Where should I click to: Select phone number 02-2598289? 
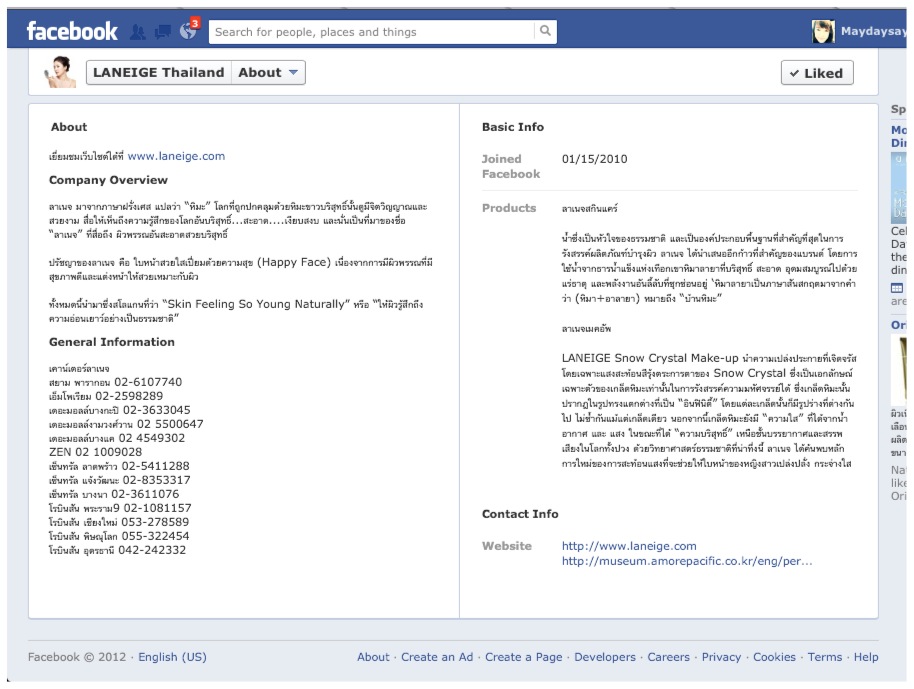[x=129, y=396]
